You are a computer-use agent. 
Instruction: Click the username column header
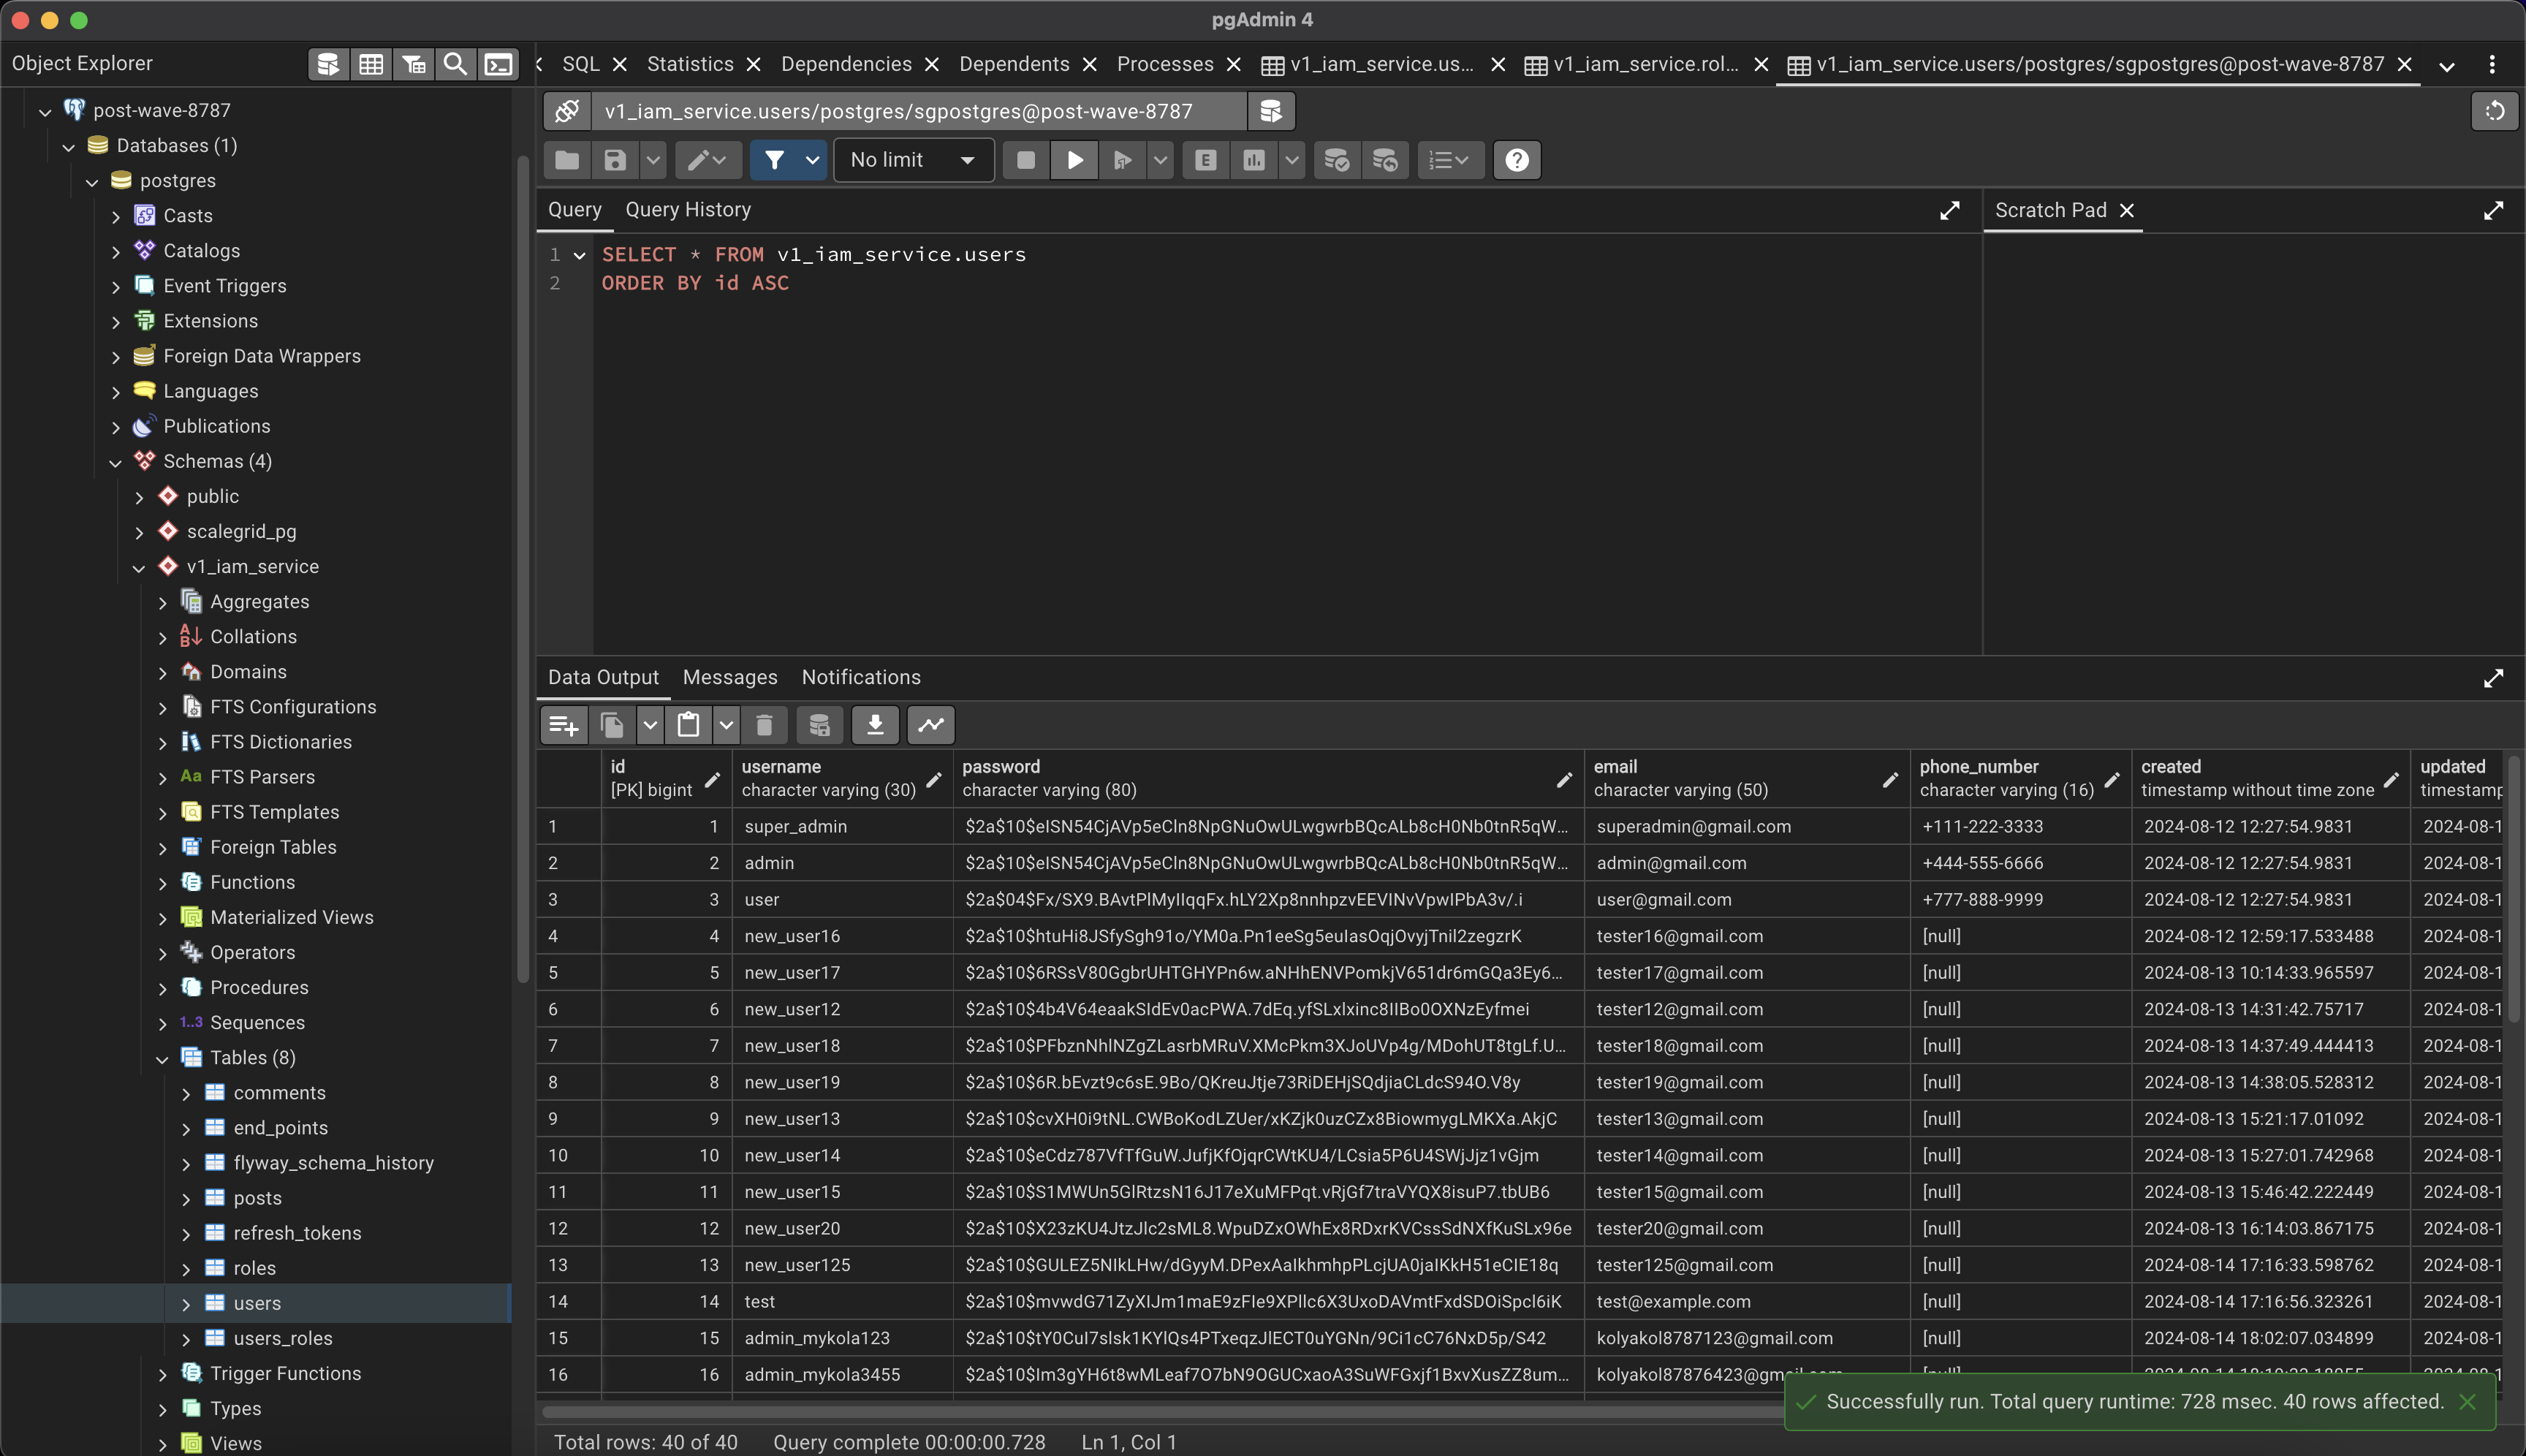tap(841, 779)
